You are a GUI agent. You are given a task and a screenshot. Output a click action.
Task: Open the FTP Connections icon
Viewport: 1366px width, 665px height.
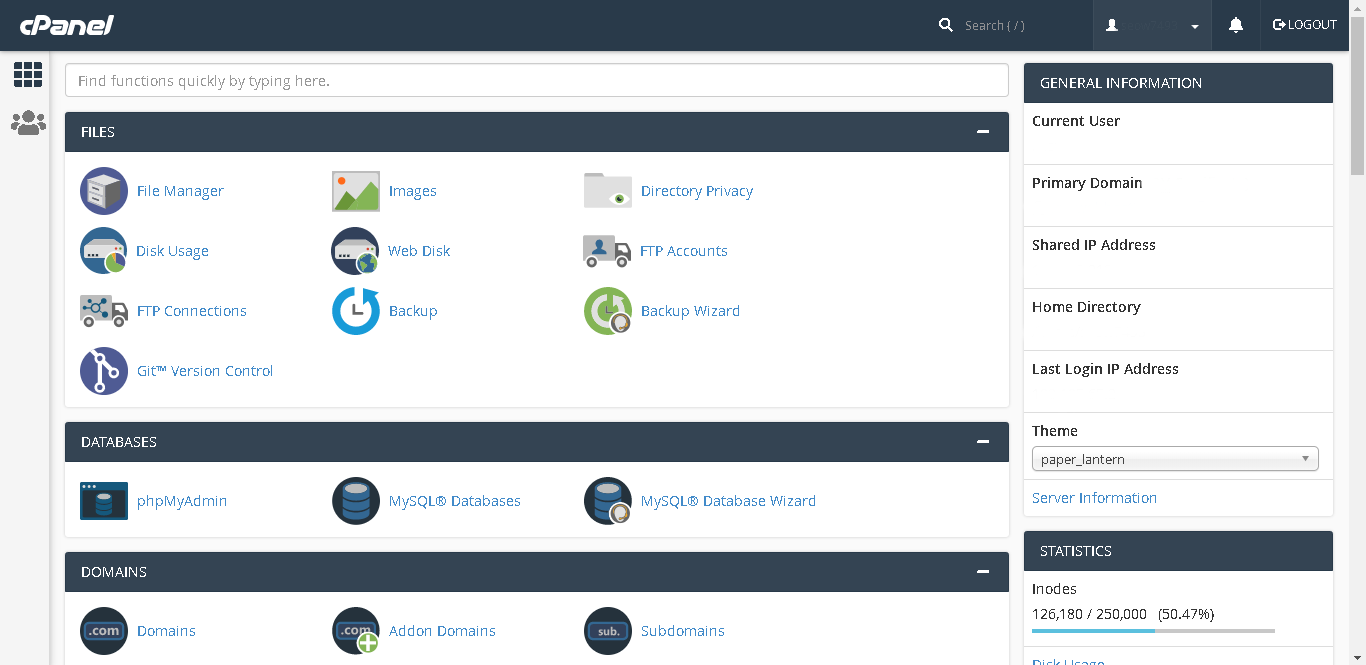coord(104,311)
